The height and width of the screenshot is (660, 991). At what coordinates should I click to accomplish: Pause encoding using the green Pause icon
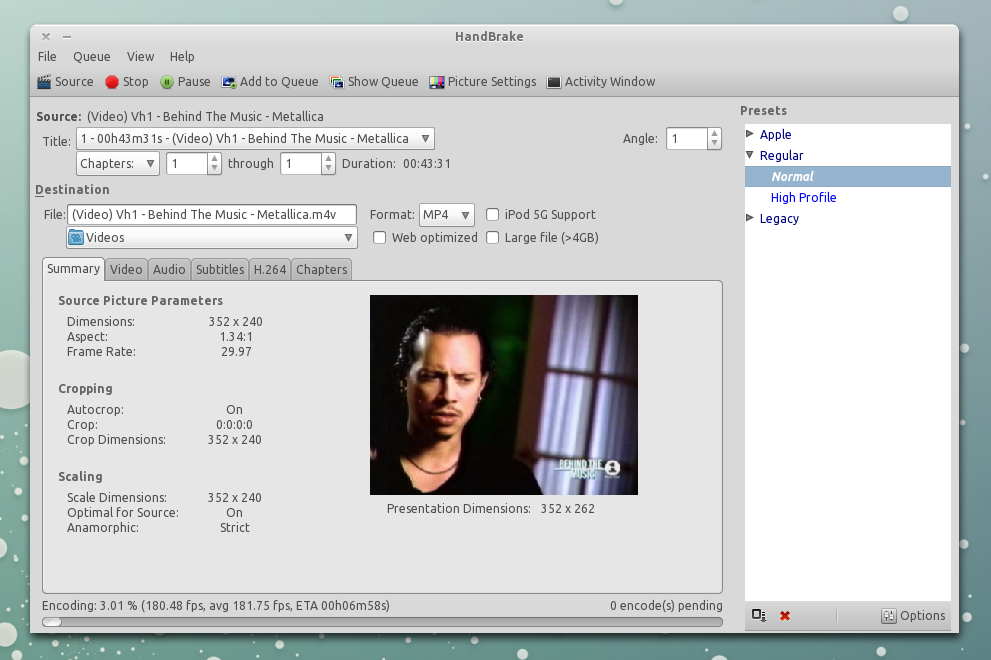167,82
